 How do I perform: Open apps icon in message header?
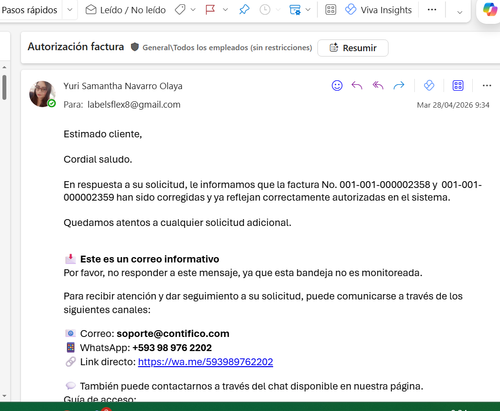pyautogui.click(x=458, y=86)
